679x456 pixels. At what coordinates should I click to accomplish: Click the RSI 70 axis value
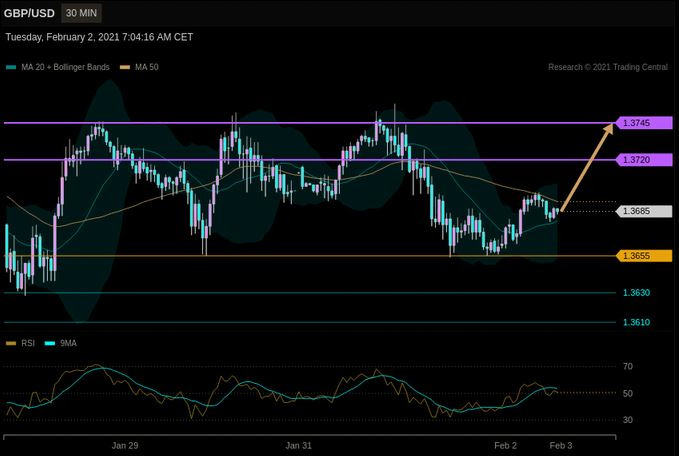628,366
